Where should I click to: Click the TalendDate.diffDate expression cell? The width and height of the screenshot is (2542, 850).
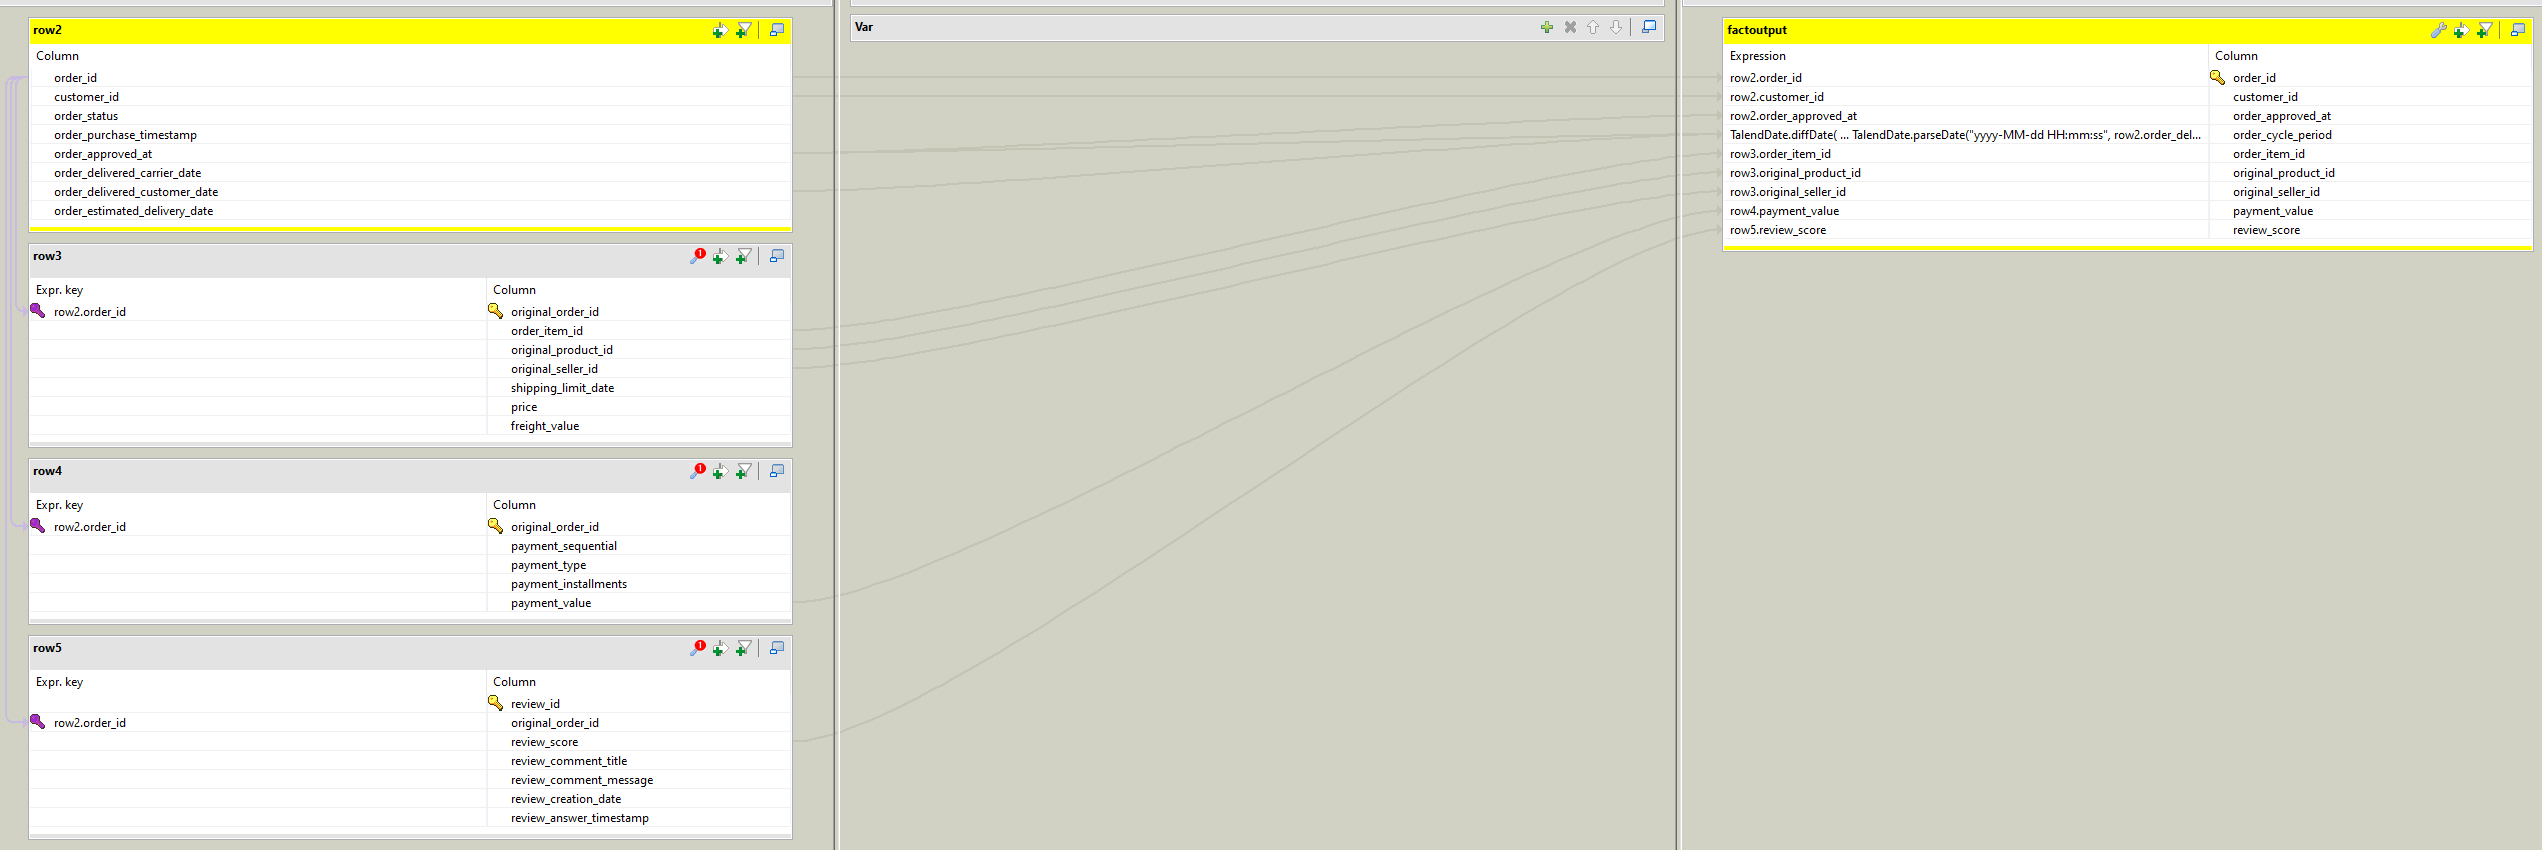point(1966,135)
